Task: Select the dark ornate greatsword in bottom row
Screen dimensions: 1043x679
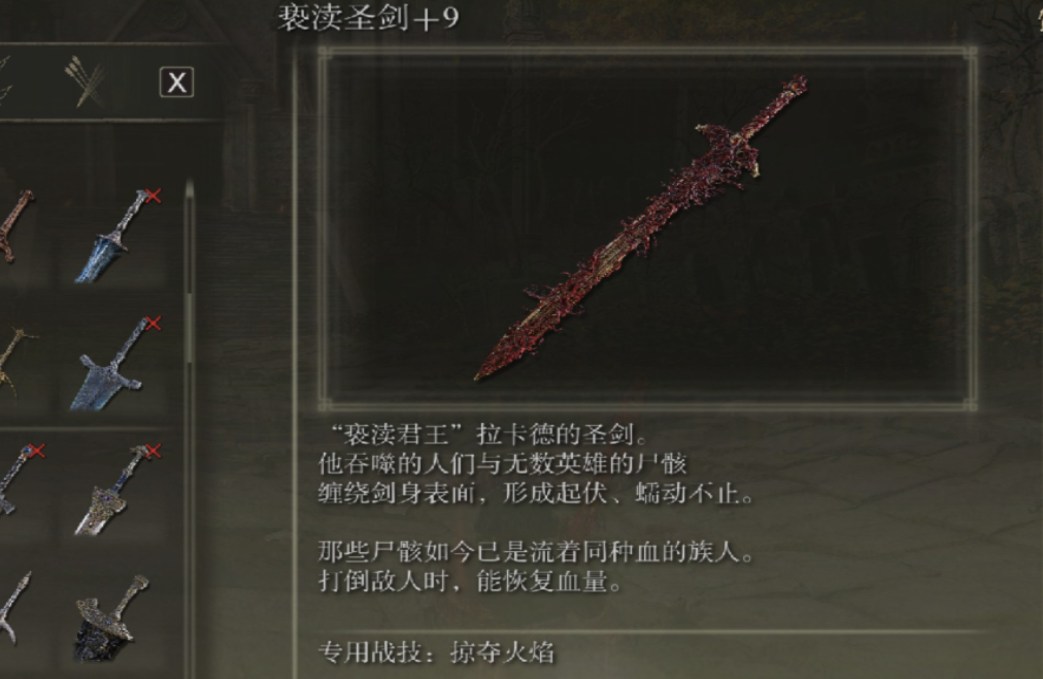Action: coord(110,618)
